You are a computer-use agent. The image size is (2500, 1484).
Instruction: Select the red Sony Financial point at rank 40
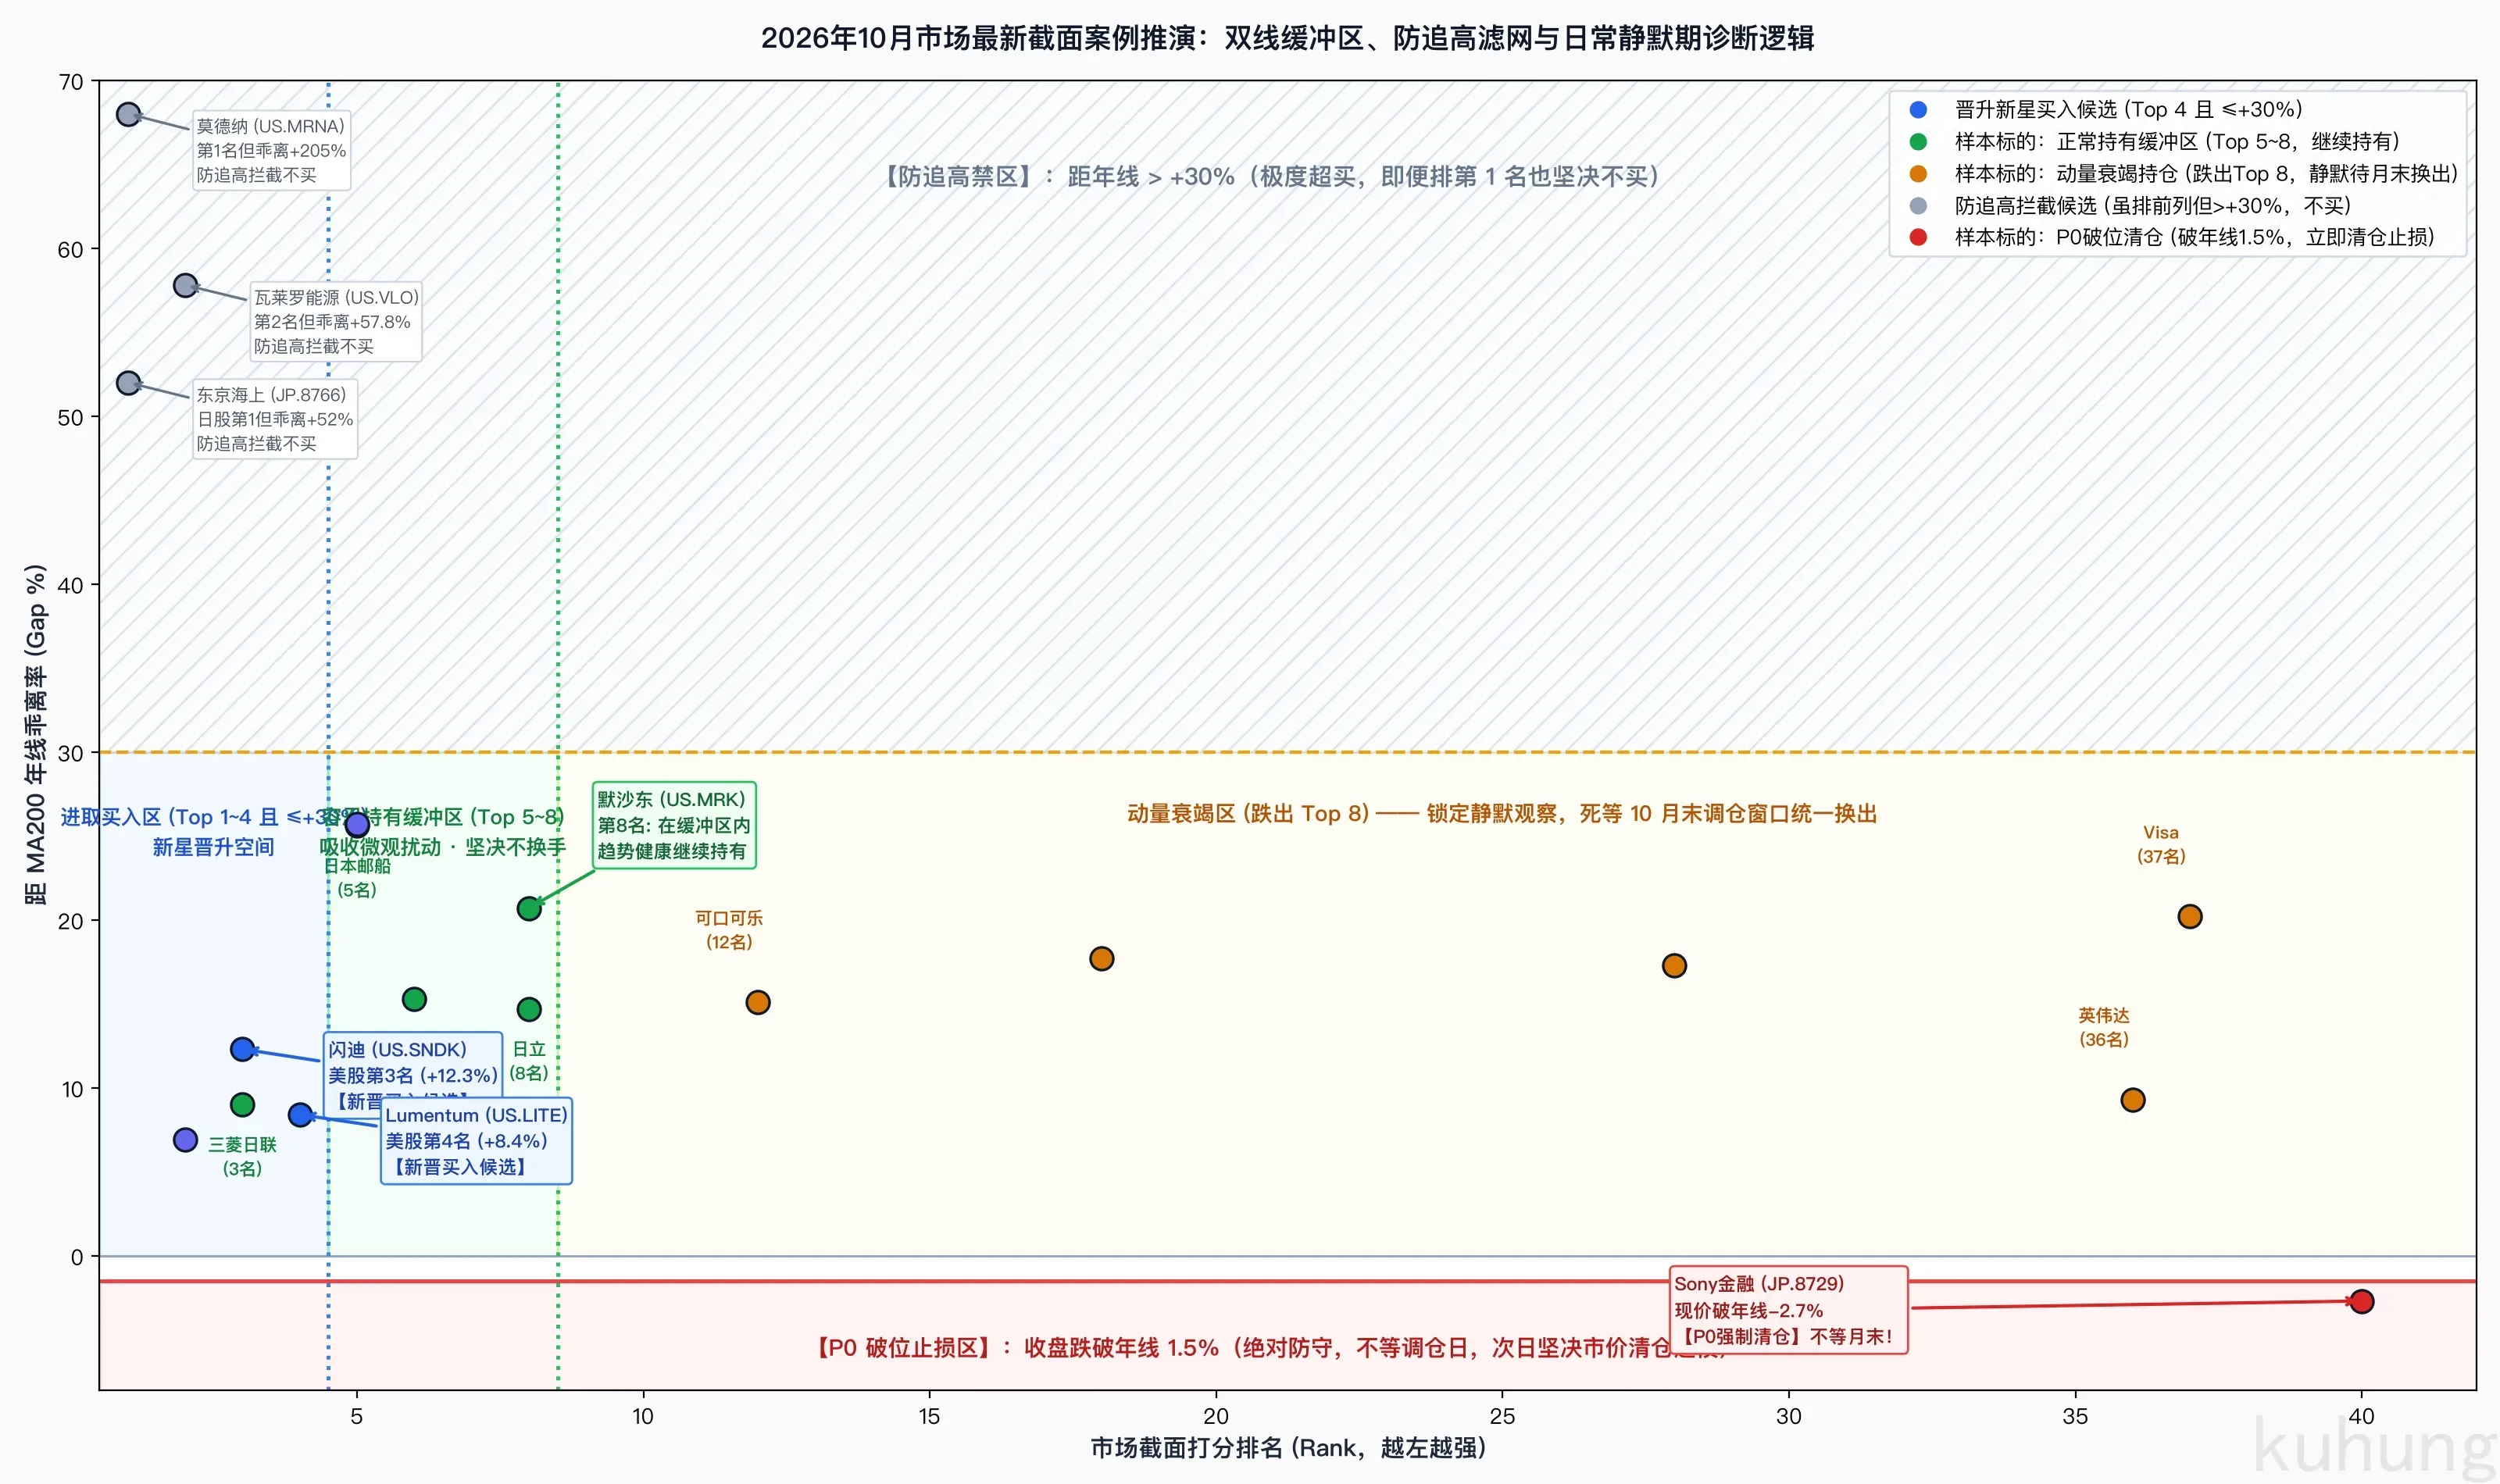(x=2361, y=1301)
